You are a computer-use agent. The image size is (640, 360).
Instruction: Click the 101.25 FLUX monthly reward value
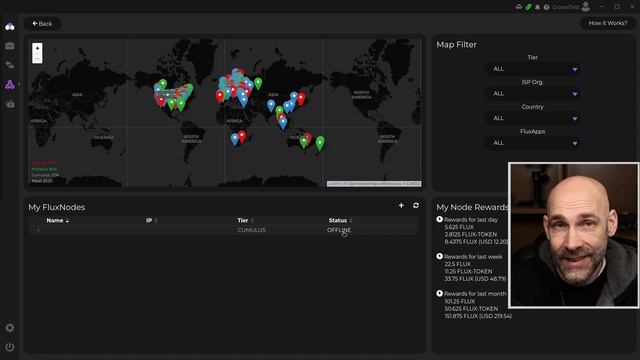[460, 301]
